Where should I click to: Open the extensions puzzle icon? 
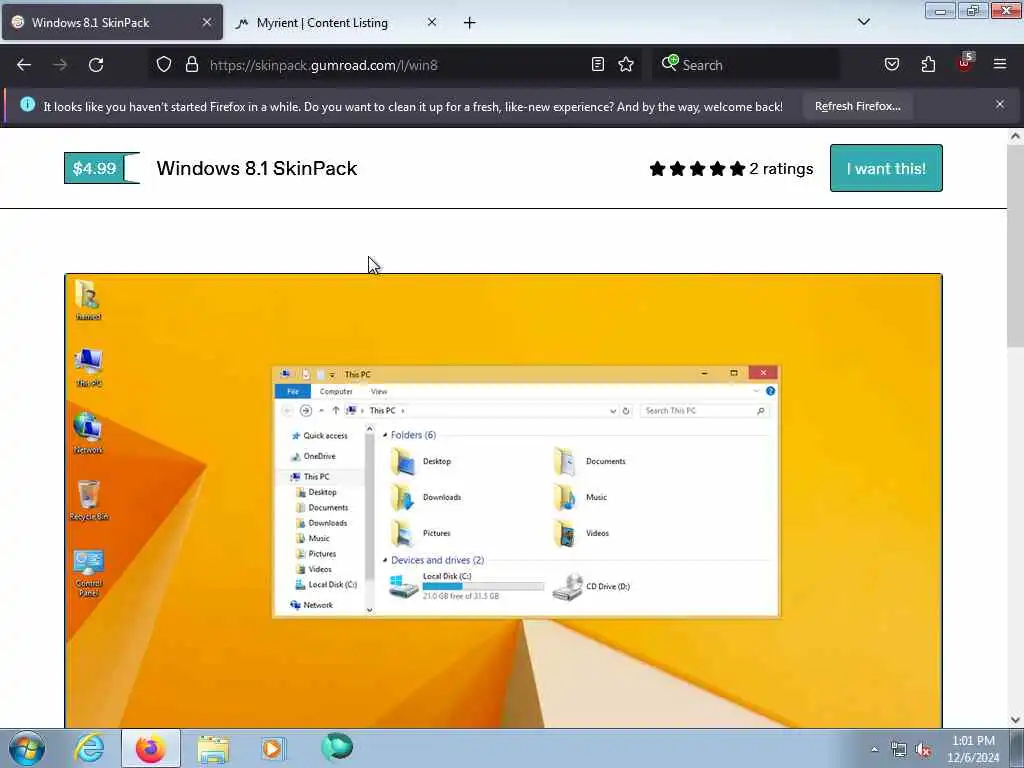(928, 65)
